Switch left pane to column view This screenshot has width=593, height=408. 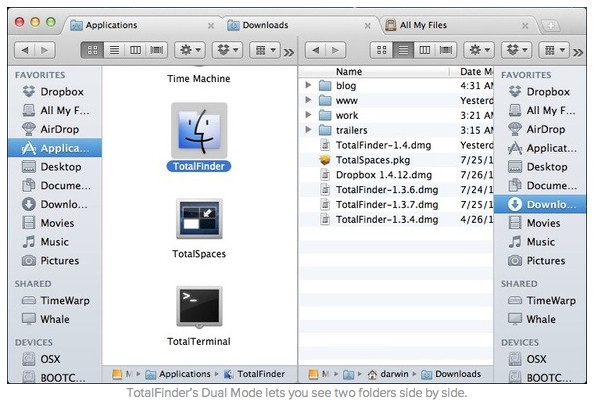click(135, 50)
